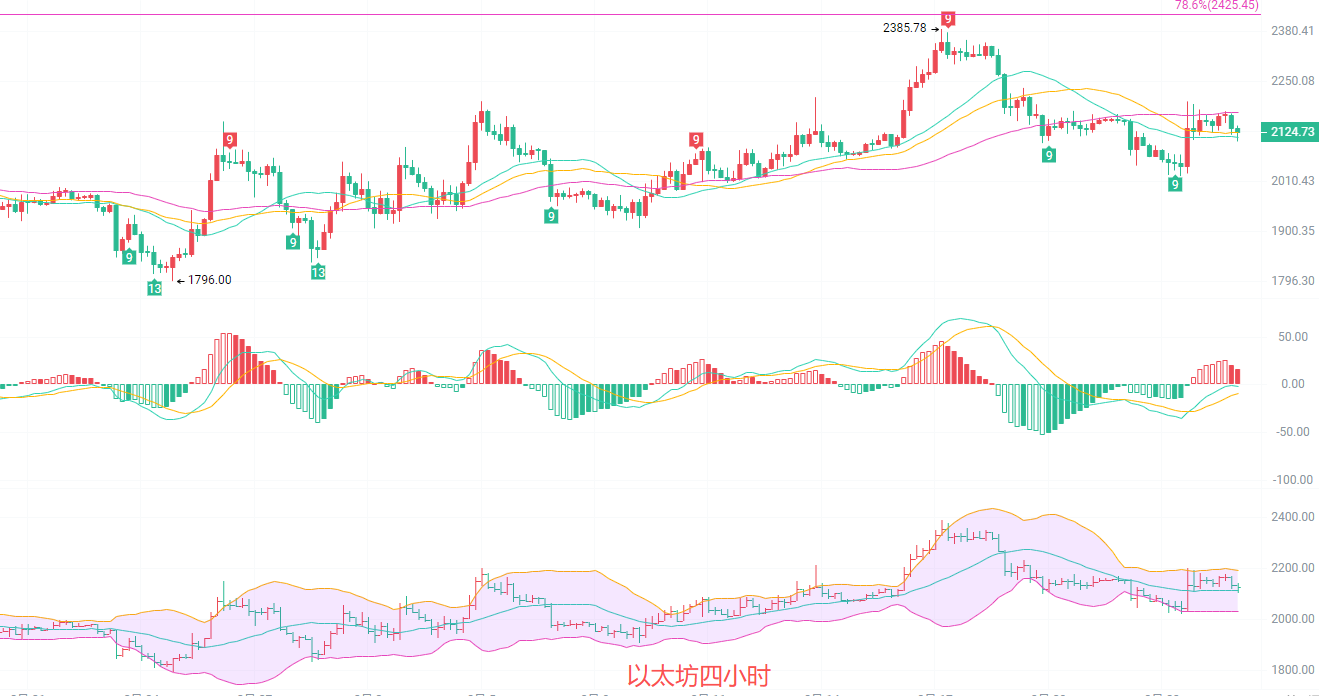This screenshot has width=1319, height=696.
Task: Click the red 9 marker at 2385.78 peak
Action: pyautogui.click(x=948, y=19)
